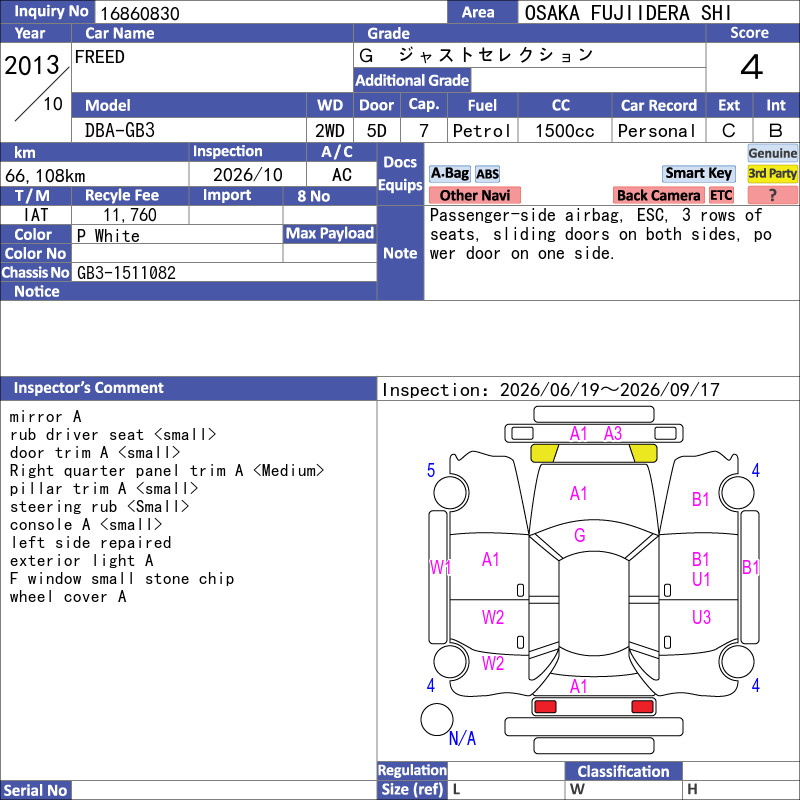Viewport: 800px width, 800px height.
Task: Click the G windshield mark on diagram
Action: click(580, 535)
